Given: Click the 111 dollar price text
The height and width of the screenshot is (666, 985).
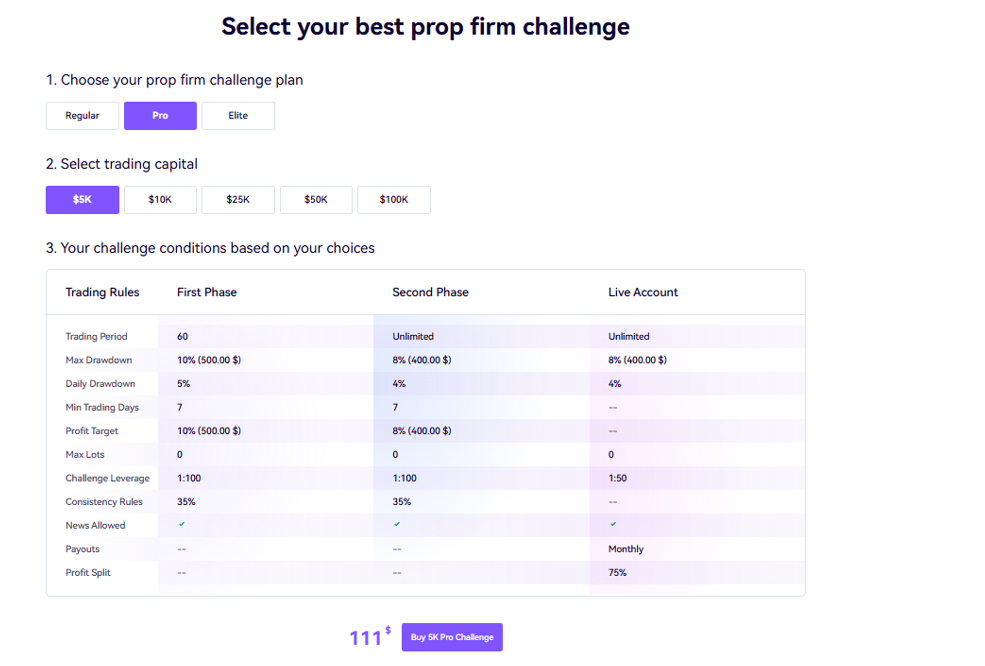Looking at the screenshot, I should click(x=366, y=638).
